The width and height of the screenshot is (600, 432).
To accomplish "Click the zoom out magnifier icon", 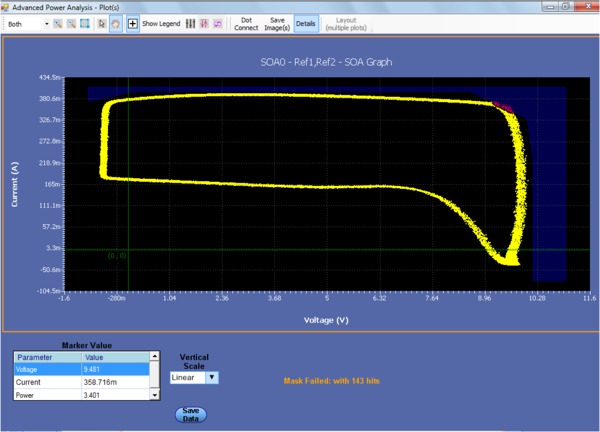I will click(x=73, y=23).
